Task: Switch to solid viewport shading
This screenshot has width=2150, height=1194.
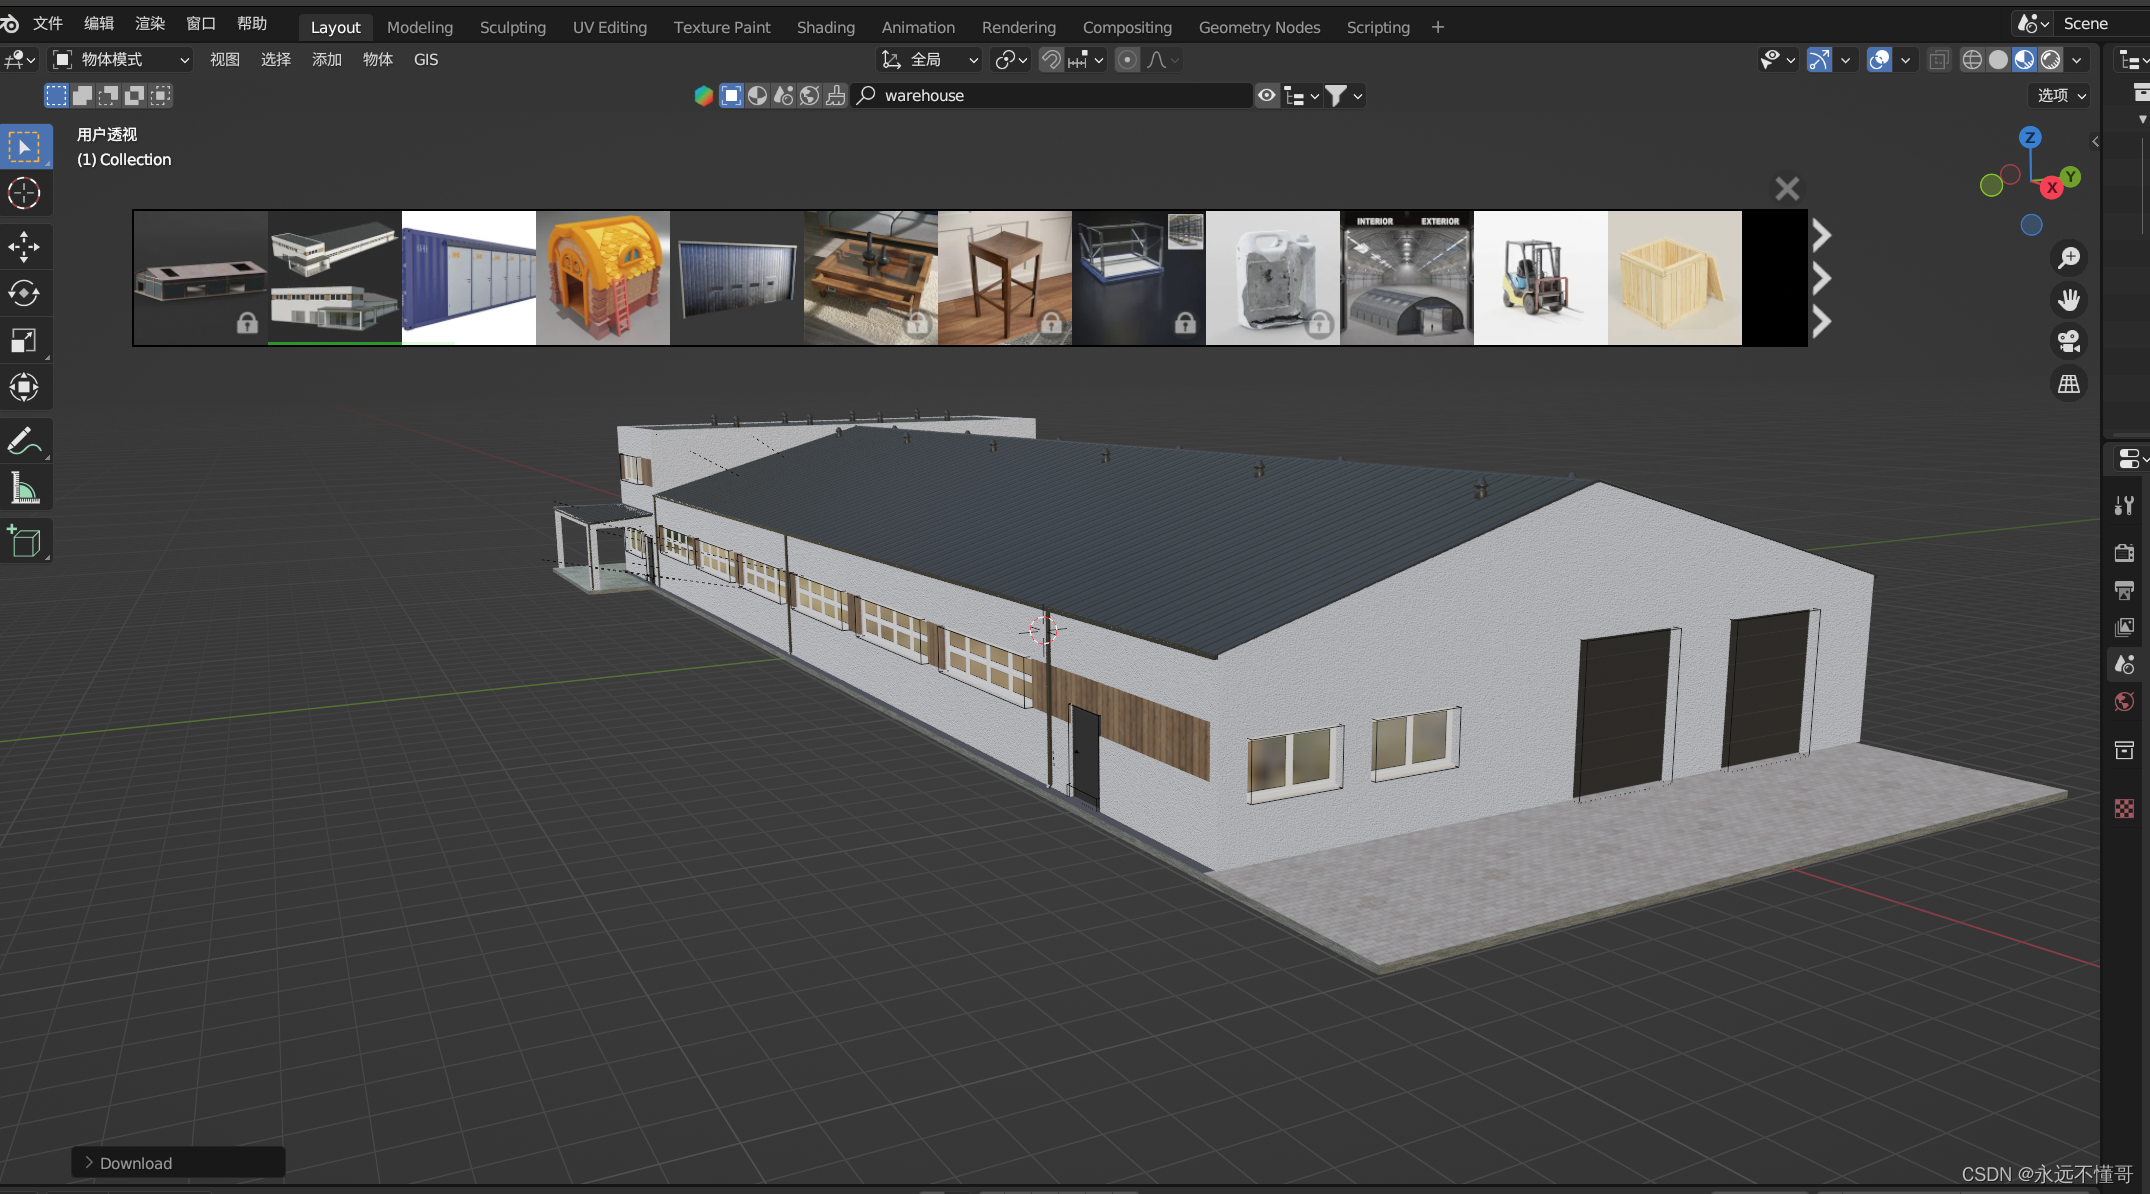Action: 1998,60
